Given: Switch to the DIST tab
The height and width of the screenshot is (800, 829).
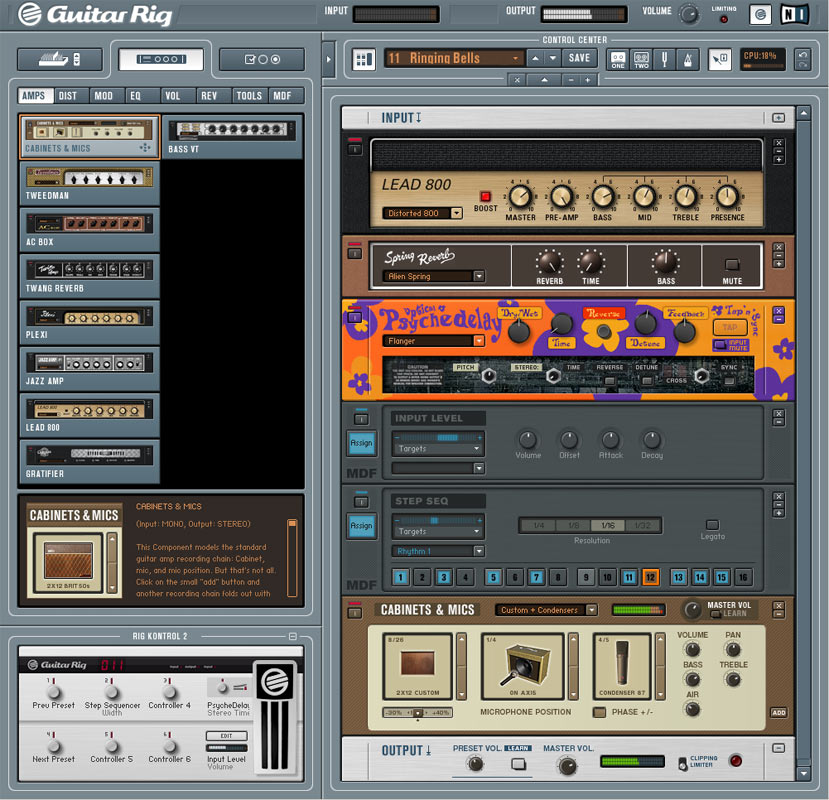Looking at the screenshot, I should pyautogui.click(x=70, y=96).
